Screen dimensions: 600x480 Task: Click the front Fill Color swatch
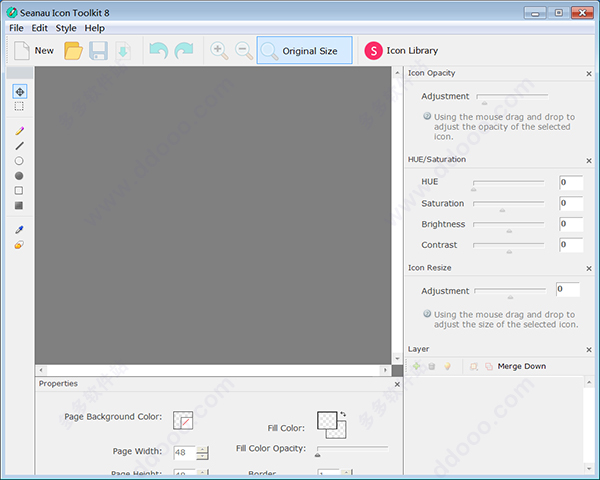coord(327,420)
